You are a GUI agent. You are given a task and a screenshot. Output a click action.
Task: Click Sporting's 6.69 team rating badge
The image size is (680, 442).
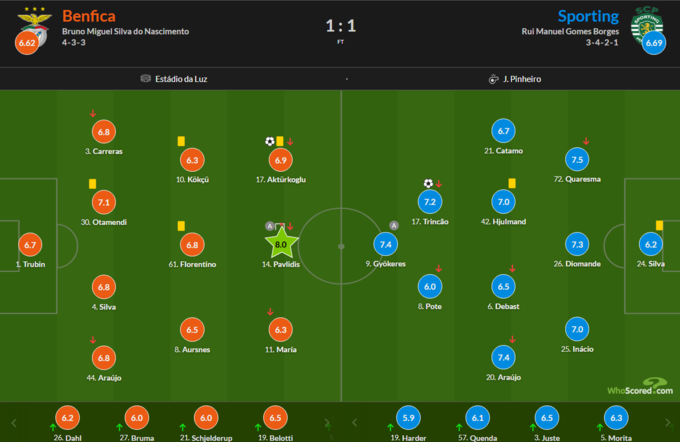click(655, 43)
